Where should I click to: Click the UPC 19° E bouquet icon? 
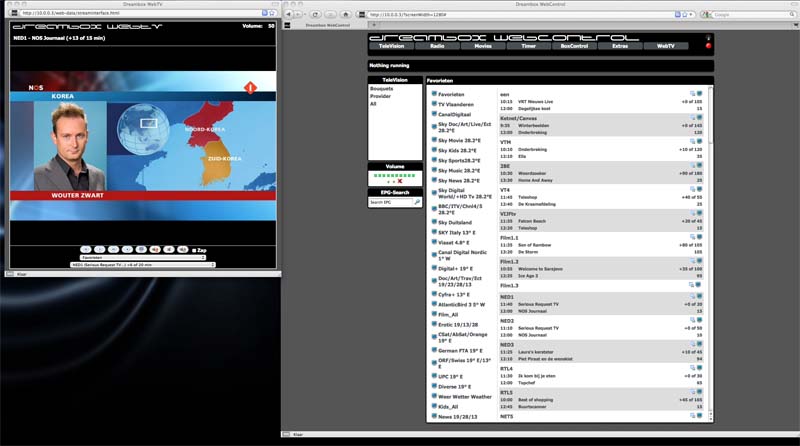click(434, 376)
